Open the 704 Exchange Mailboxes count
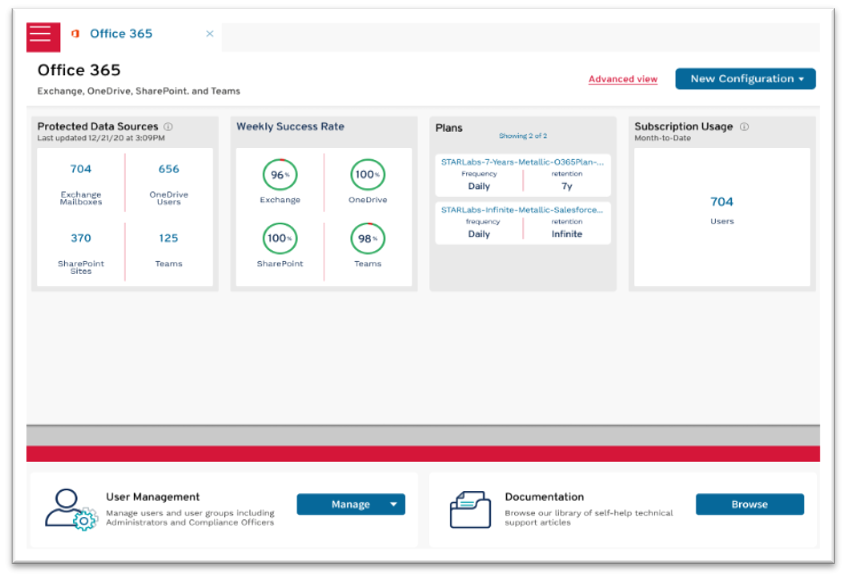This screenshot has width=847, height=579. point(80,169)
